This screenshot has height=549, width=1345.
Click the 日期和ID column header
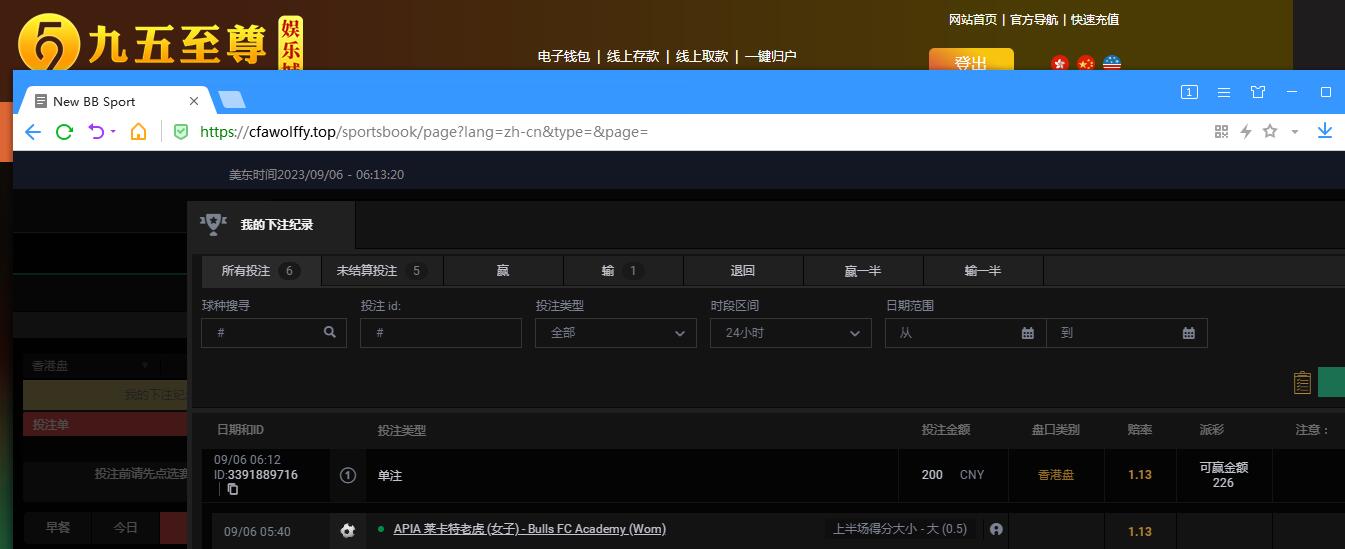pyautogui.click(x=240, y=430)
